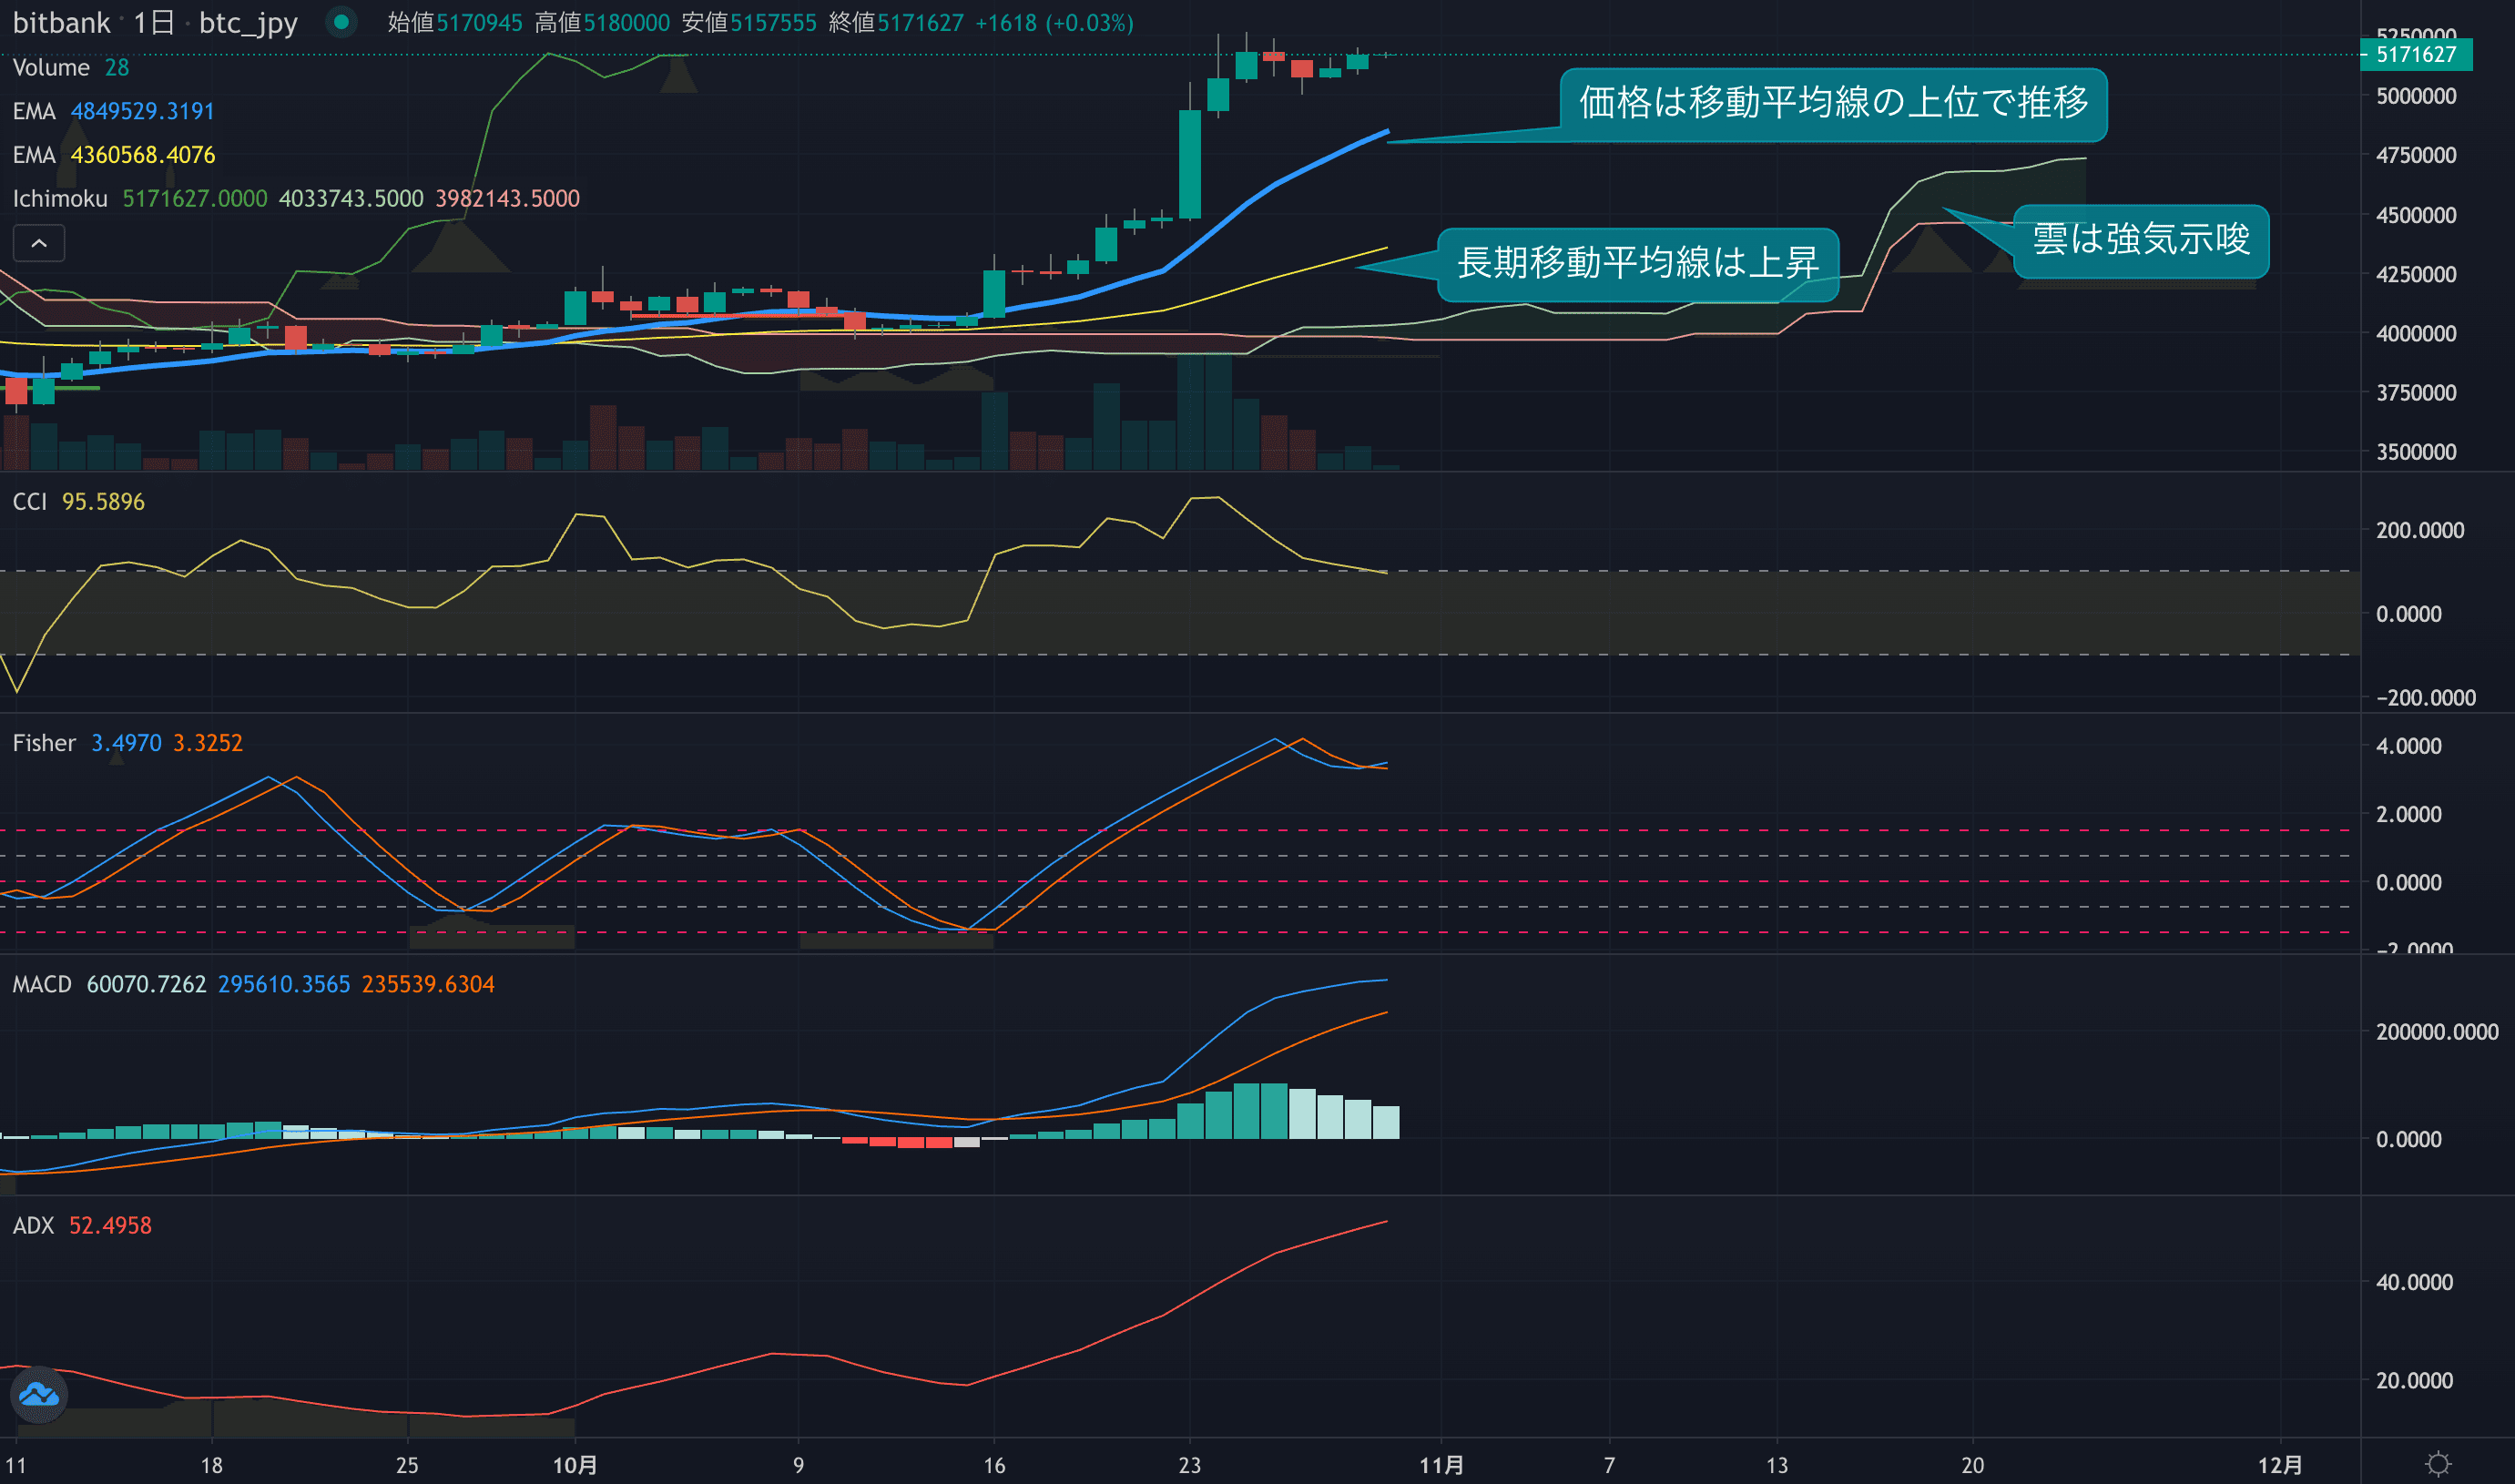
Task: Open chart settings gear icon
Action: click(x=2438, y=1465)
